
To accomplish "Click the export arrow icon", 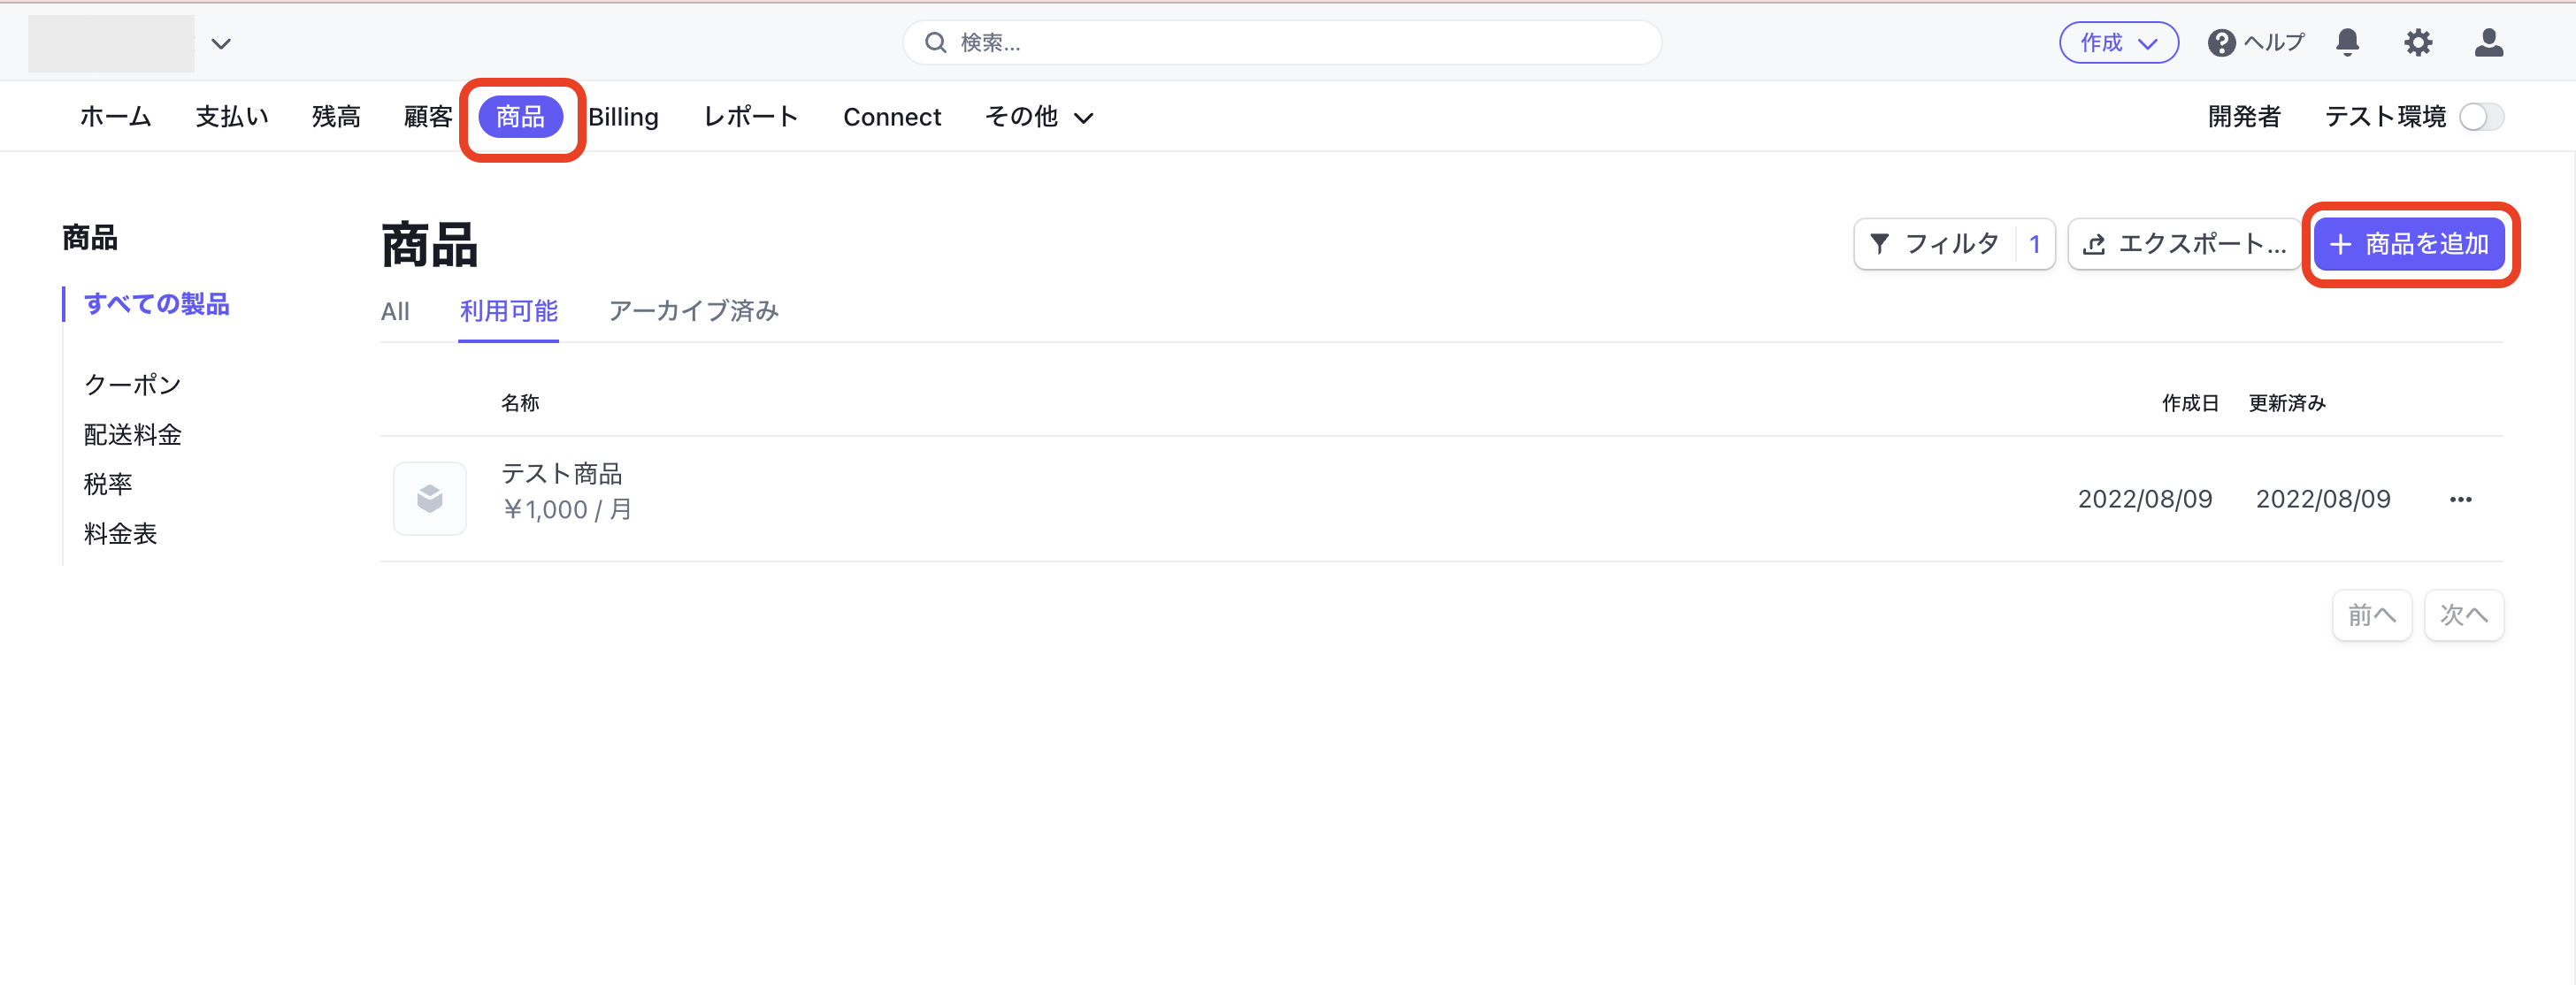I will [2094, 244].
